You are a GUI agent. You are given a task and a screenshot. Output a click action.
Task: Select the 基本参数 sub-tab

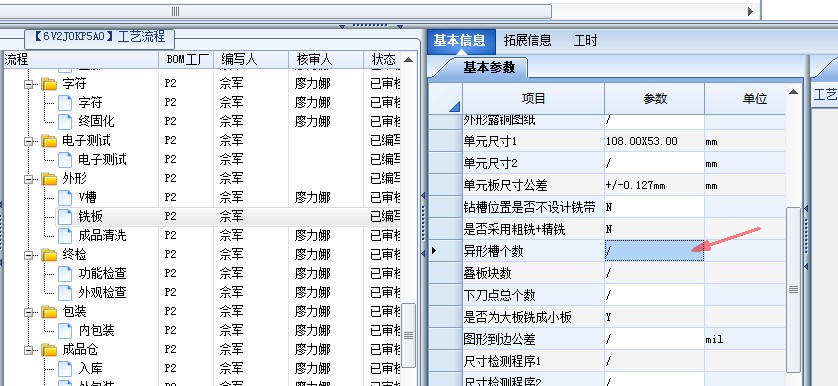point(489,68)
